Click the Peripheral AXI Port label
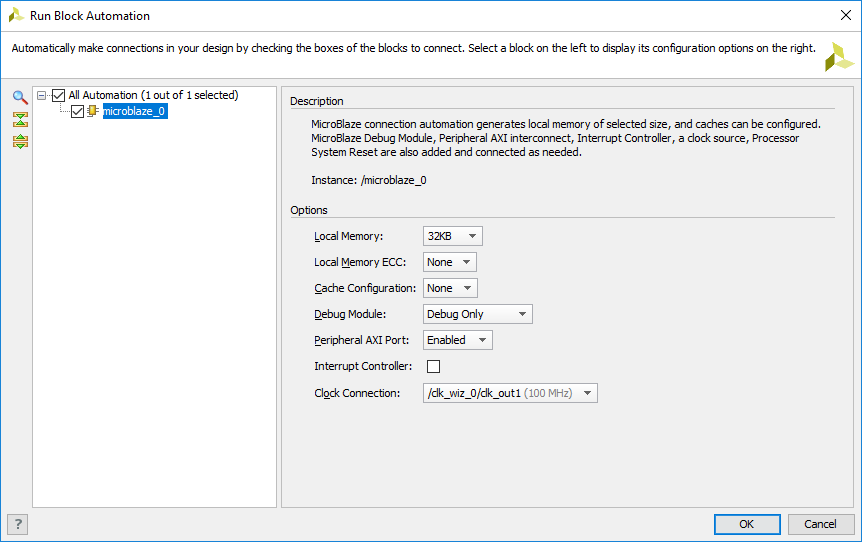This screenshot has width=862, height=542. click(362, 340)
